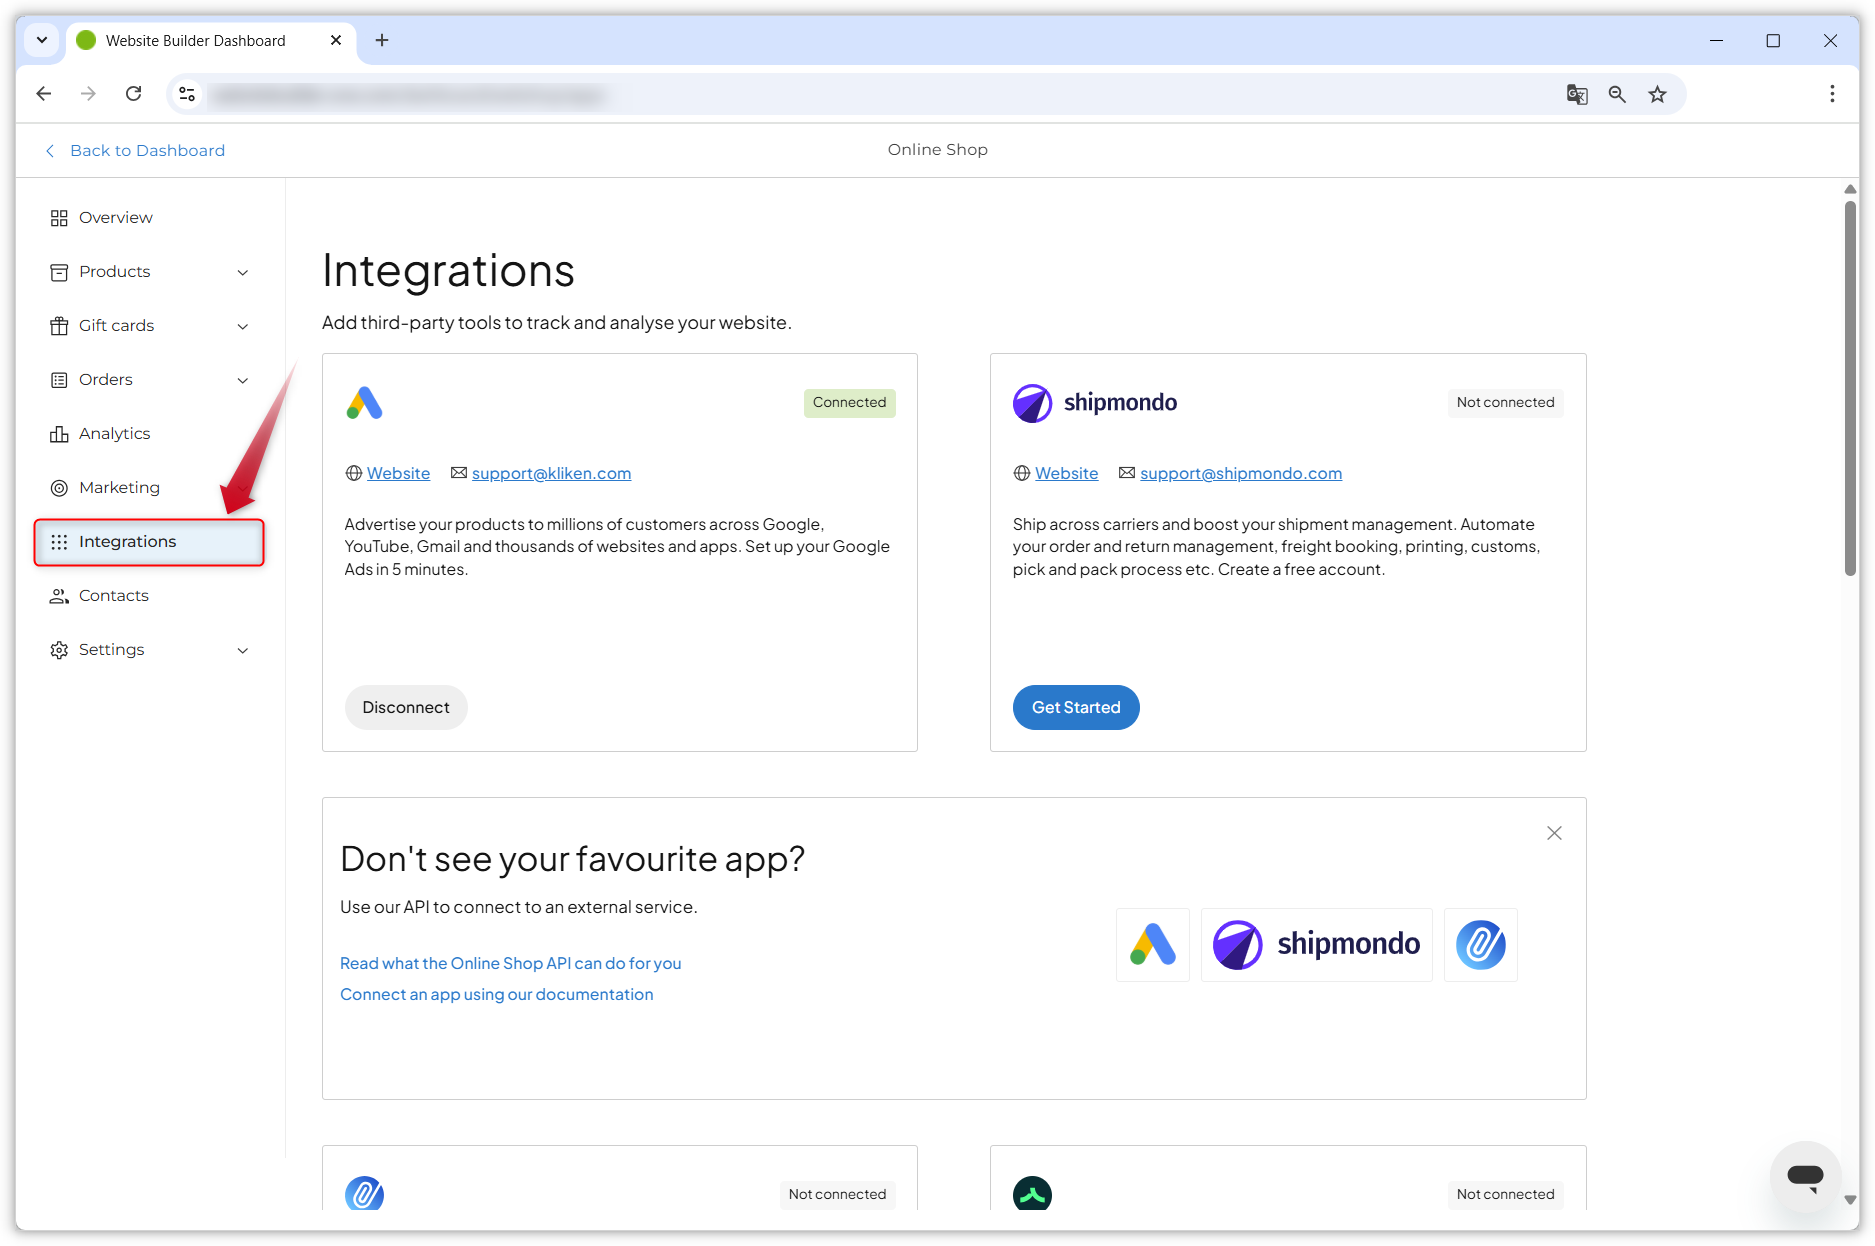Bookmark this page with the star icon

pyautogui.click(x=1658, y=94)
